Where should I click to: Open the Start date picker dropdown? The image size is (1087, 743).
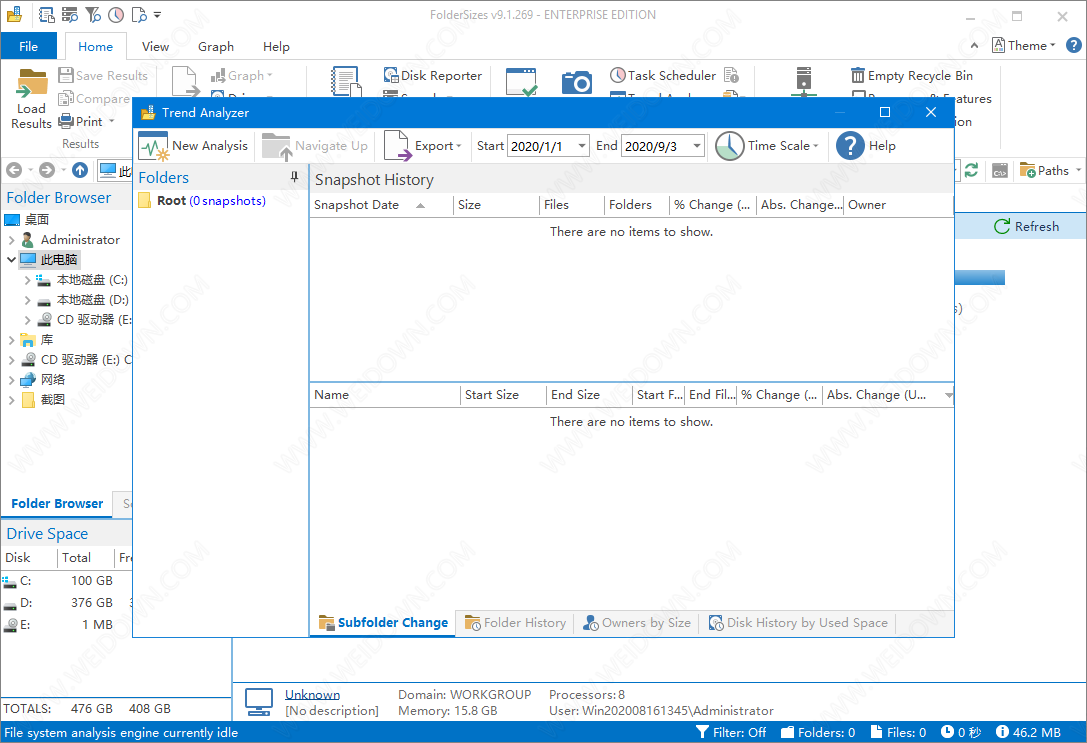coord(582,146)
